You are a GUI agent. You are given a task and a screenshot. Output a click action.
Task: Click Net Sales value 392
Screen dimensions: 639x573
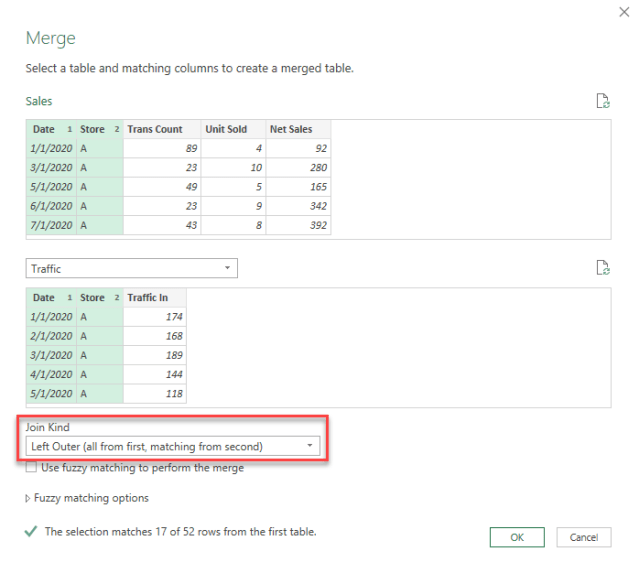click(x=298, y=225)
